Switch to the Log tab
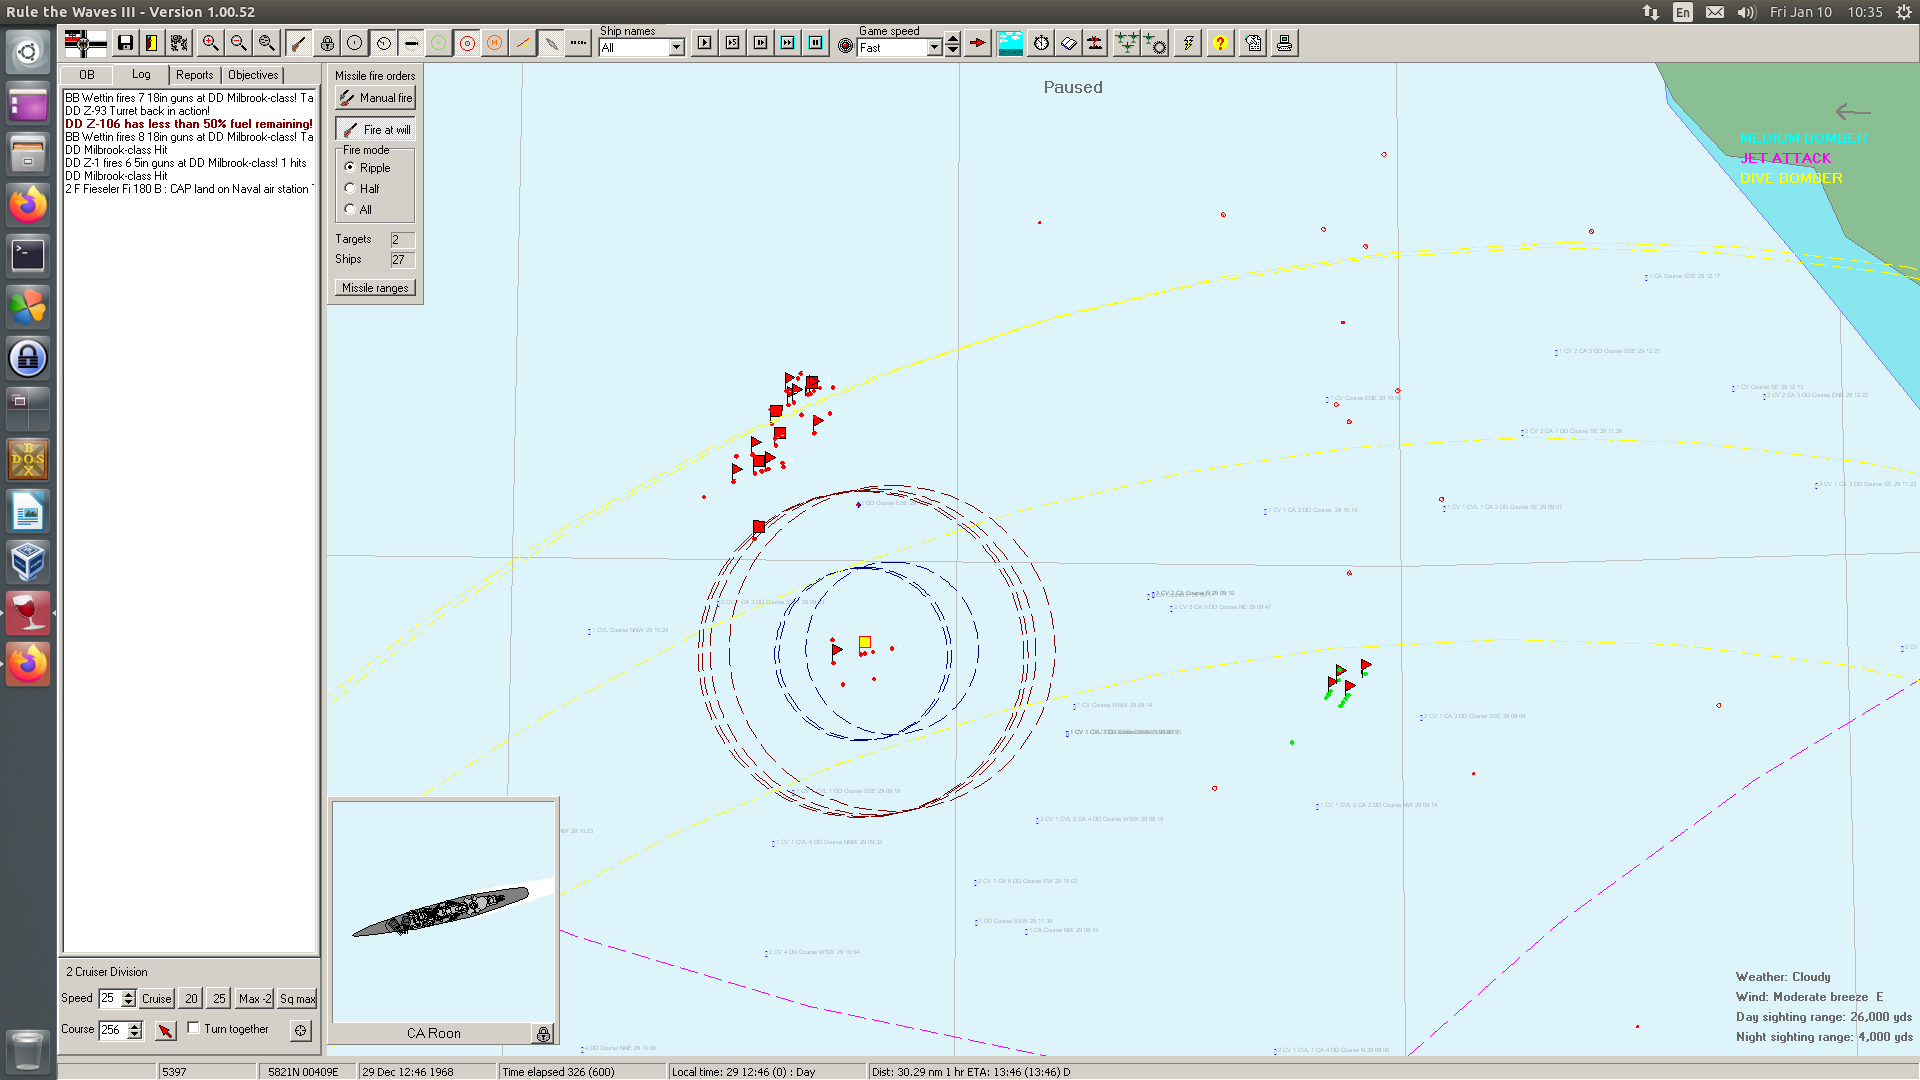This screenshot has width=1920, height=1080. coord(141,75)
